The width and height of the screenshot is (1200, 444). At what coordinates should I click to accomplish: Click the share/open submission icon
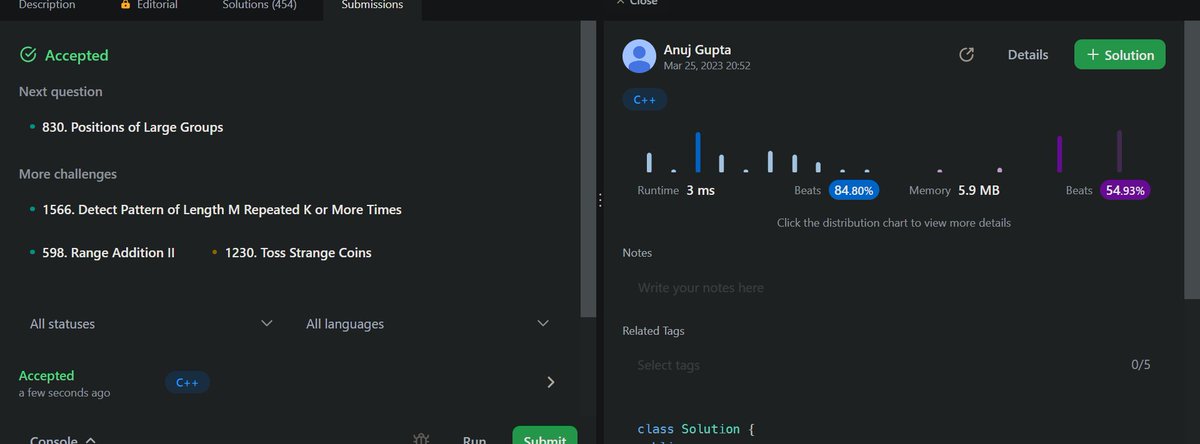tap(967, 55)
